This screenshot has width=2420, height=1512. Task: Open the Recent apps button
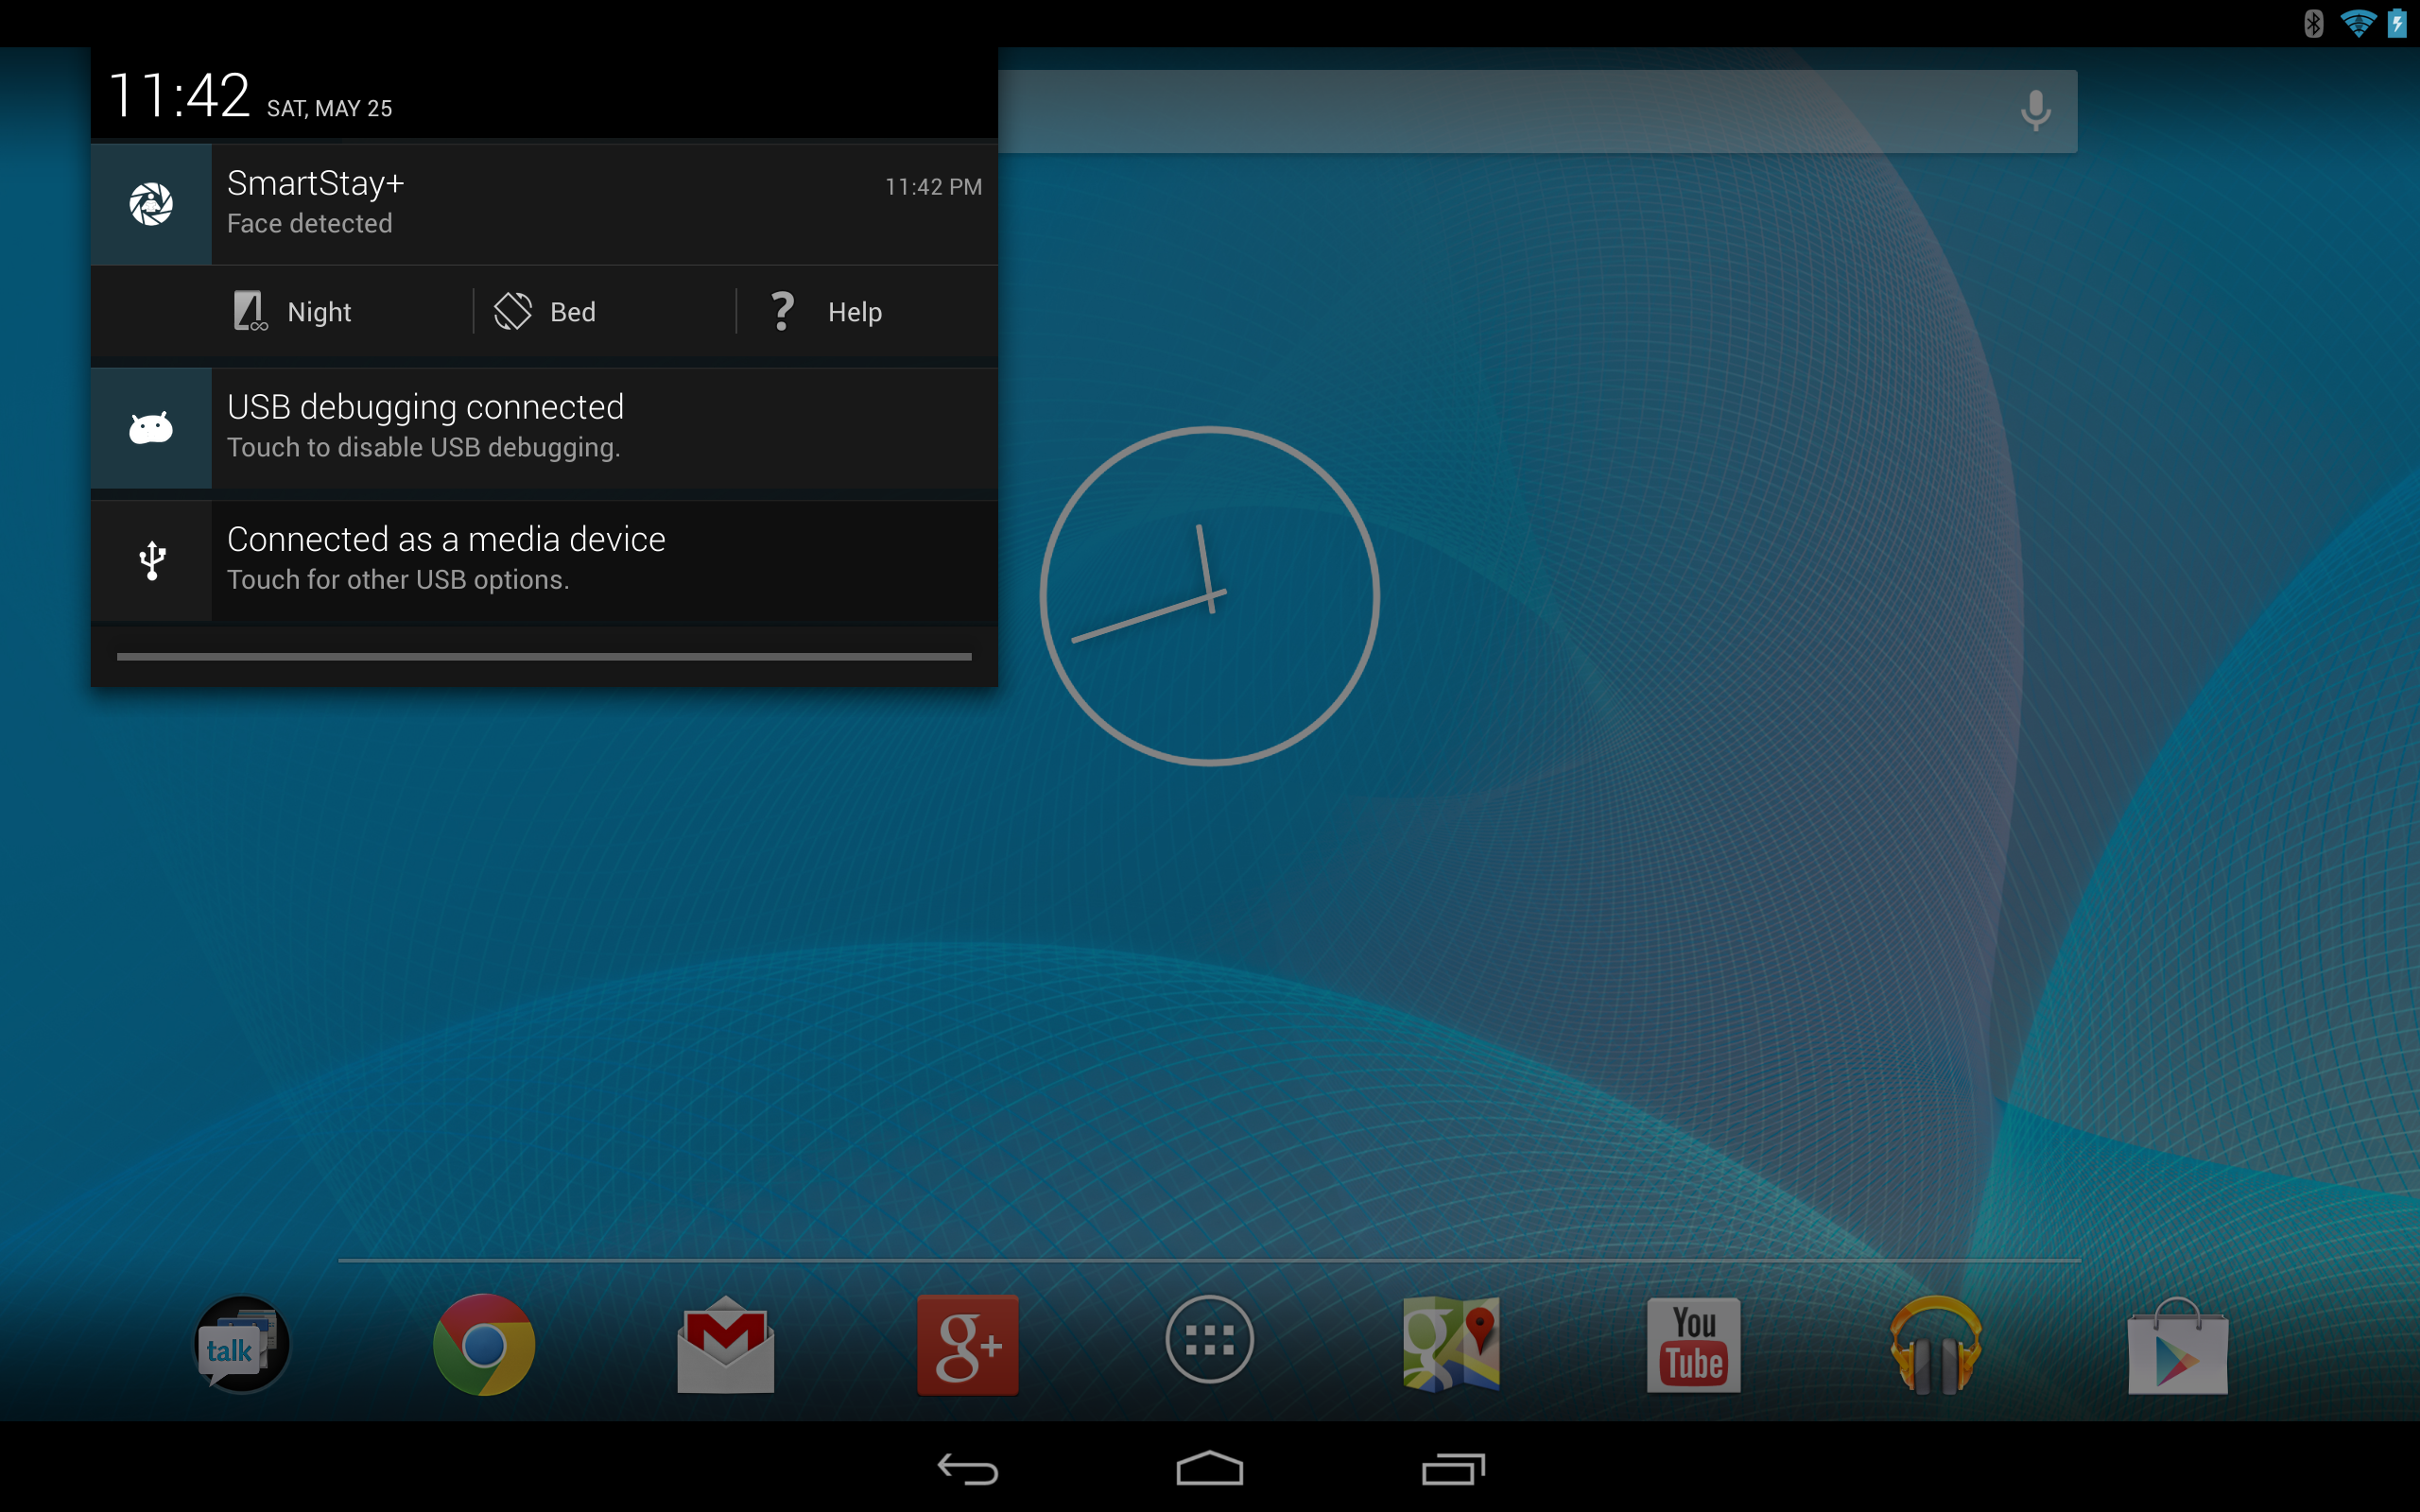1453,1468
